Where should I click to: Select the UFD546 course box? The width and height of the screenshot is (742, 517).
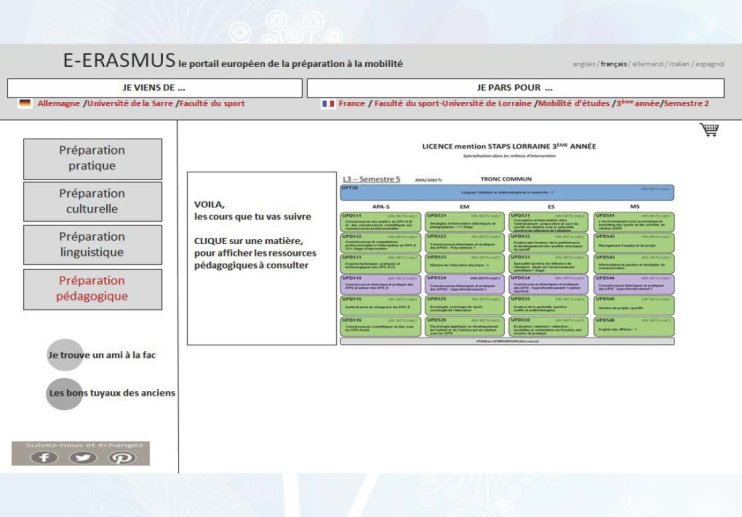[x=634, y=327]
